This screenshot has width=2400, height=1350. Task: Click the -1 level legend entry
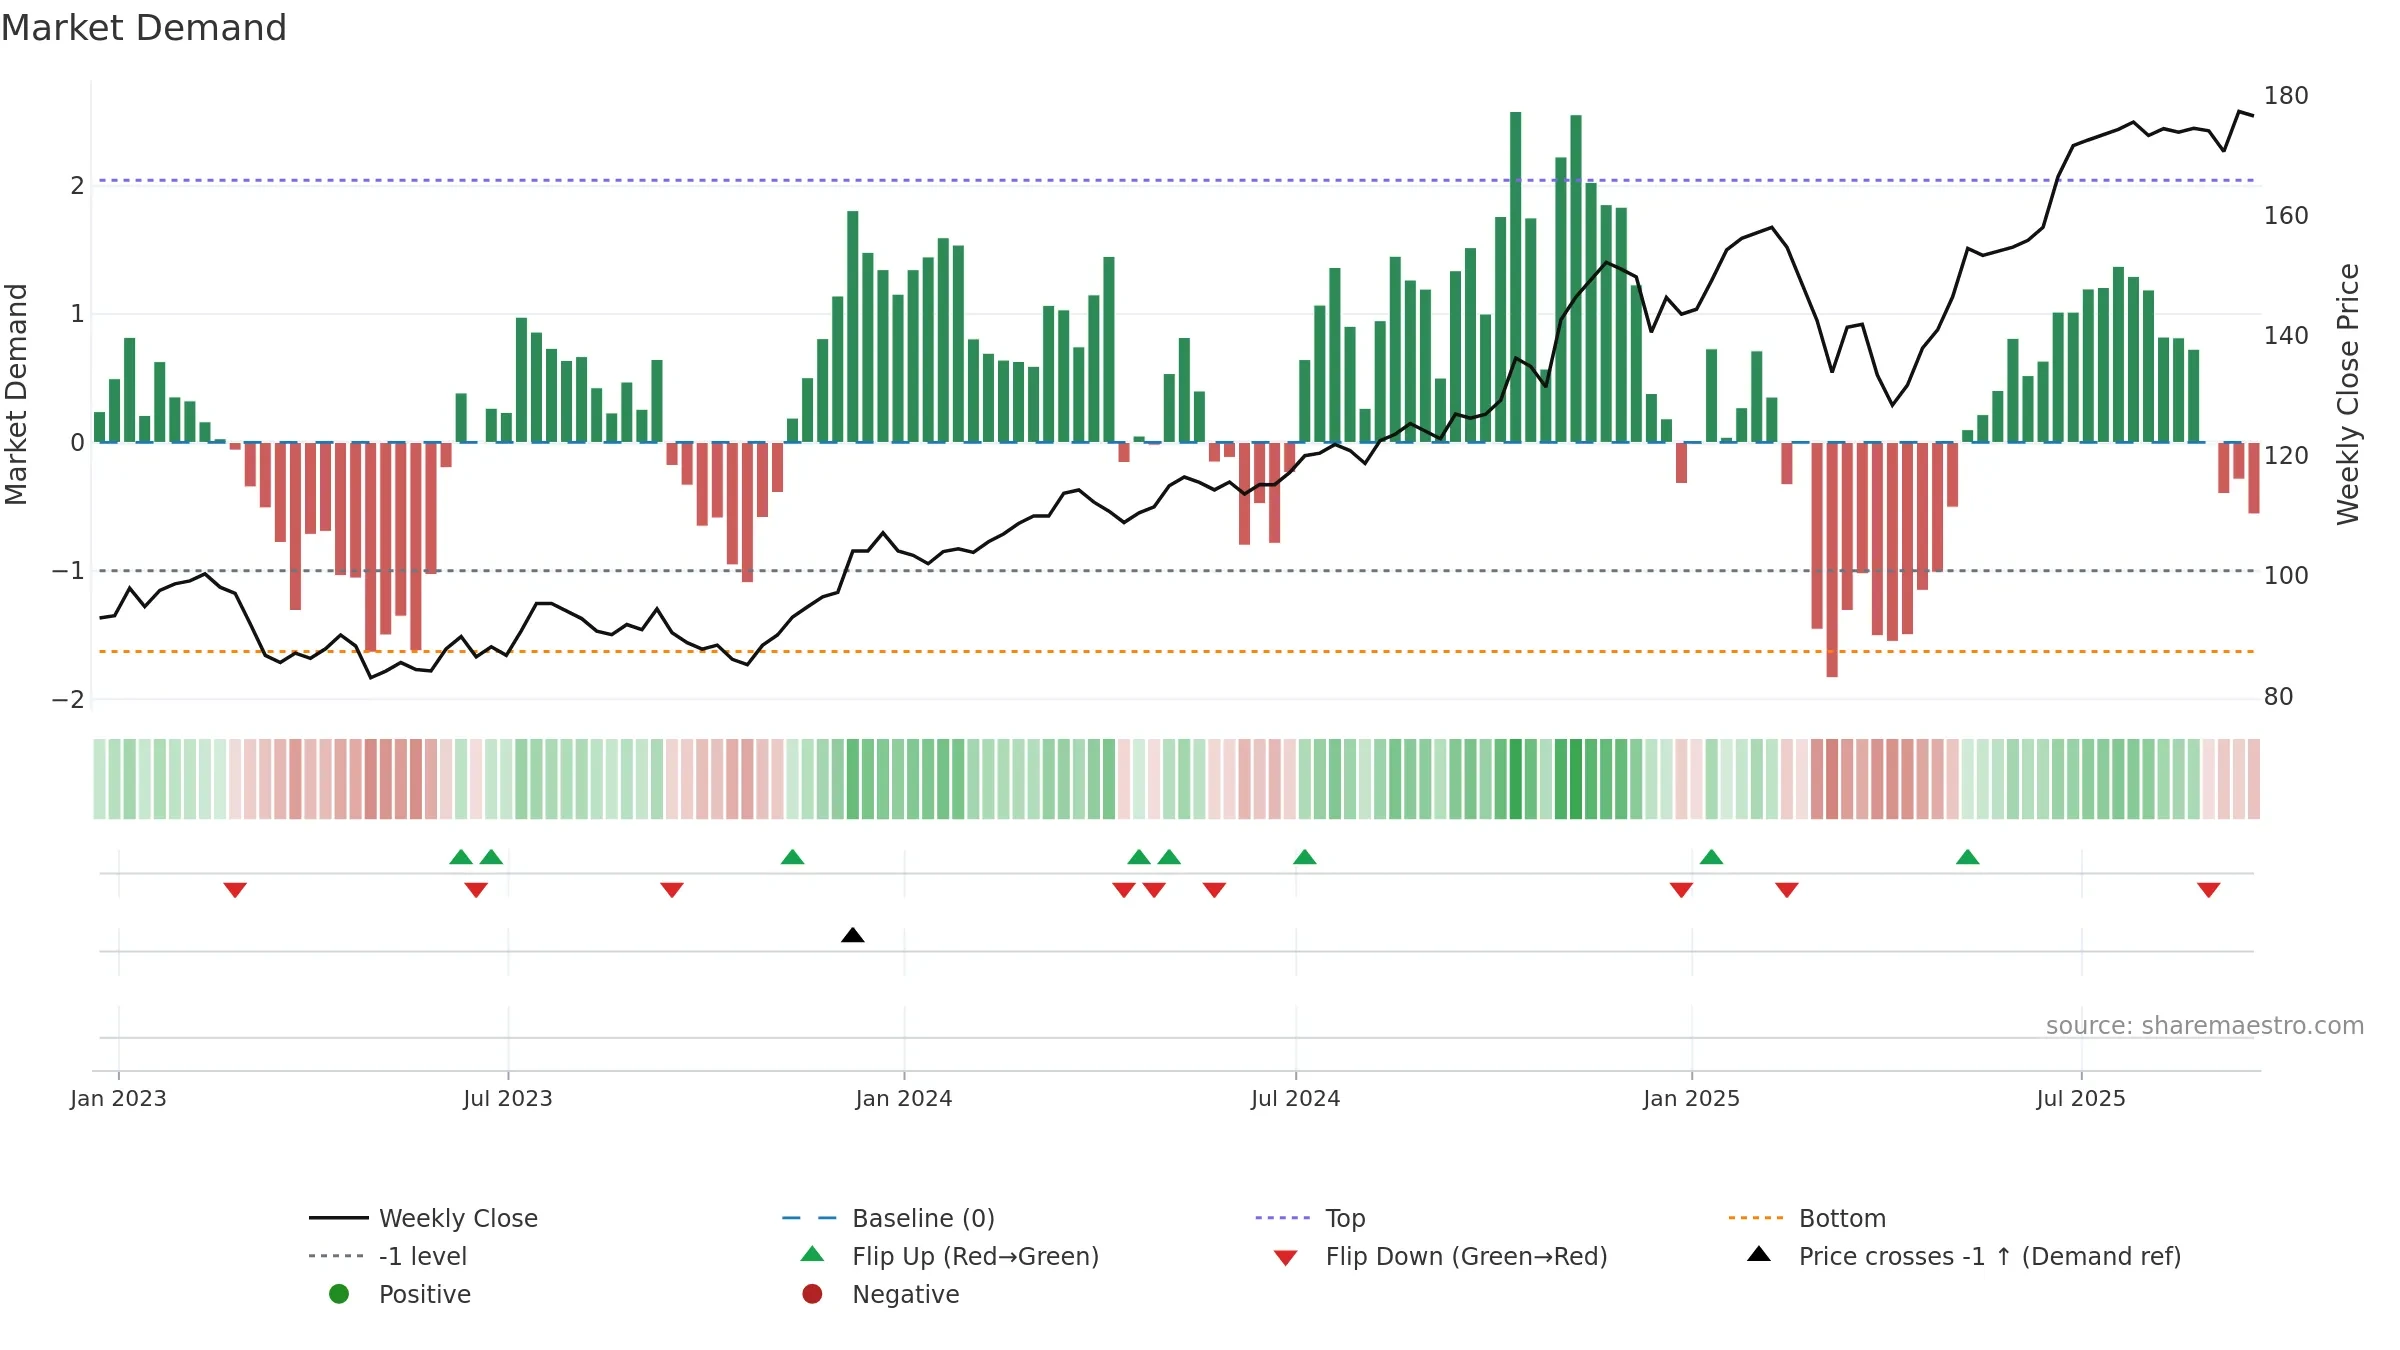pos(388,1256)
